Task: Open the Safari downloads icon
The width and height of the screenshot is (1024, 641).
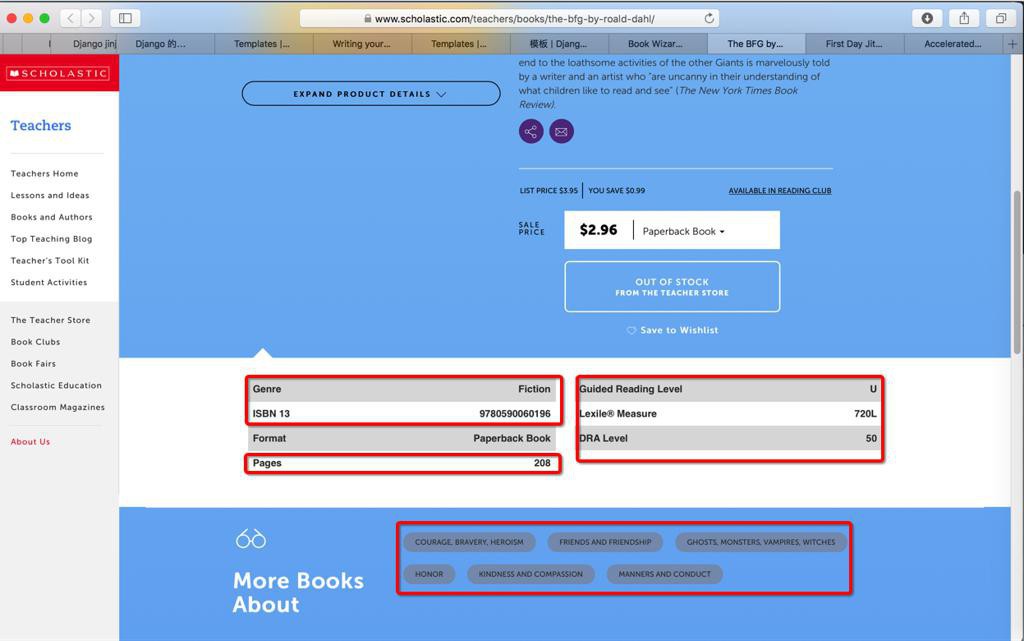Action: (x=927, y=18)
